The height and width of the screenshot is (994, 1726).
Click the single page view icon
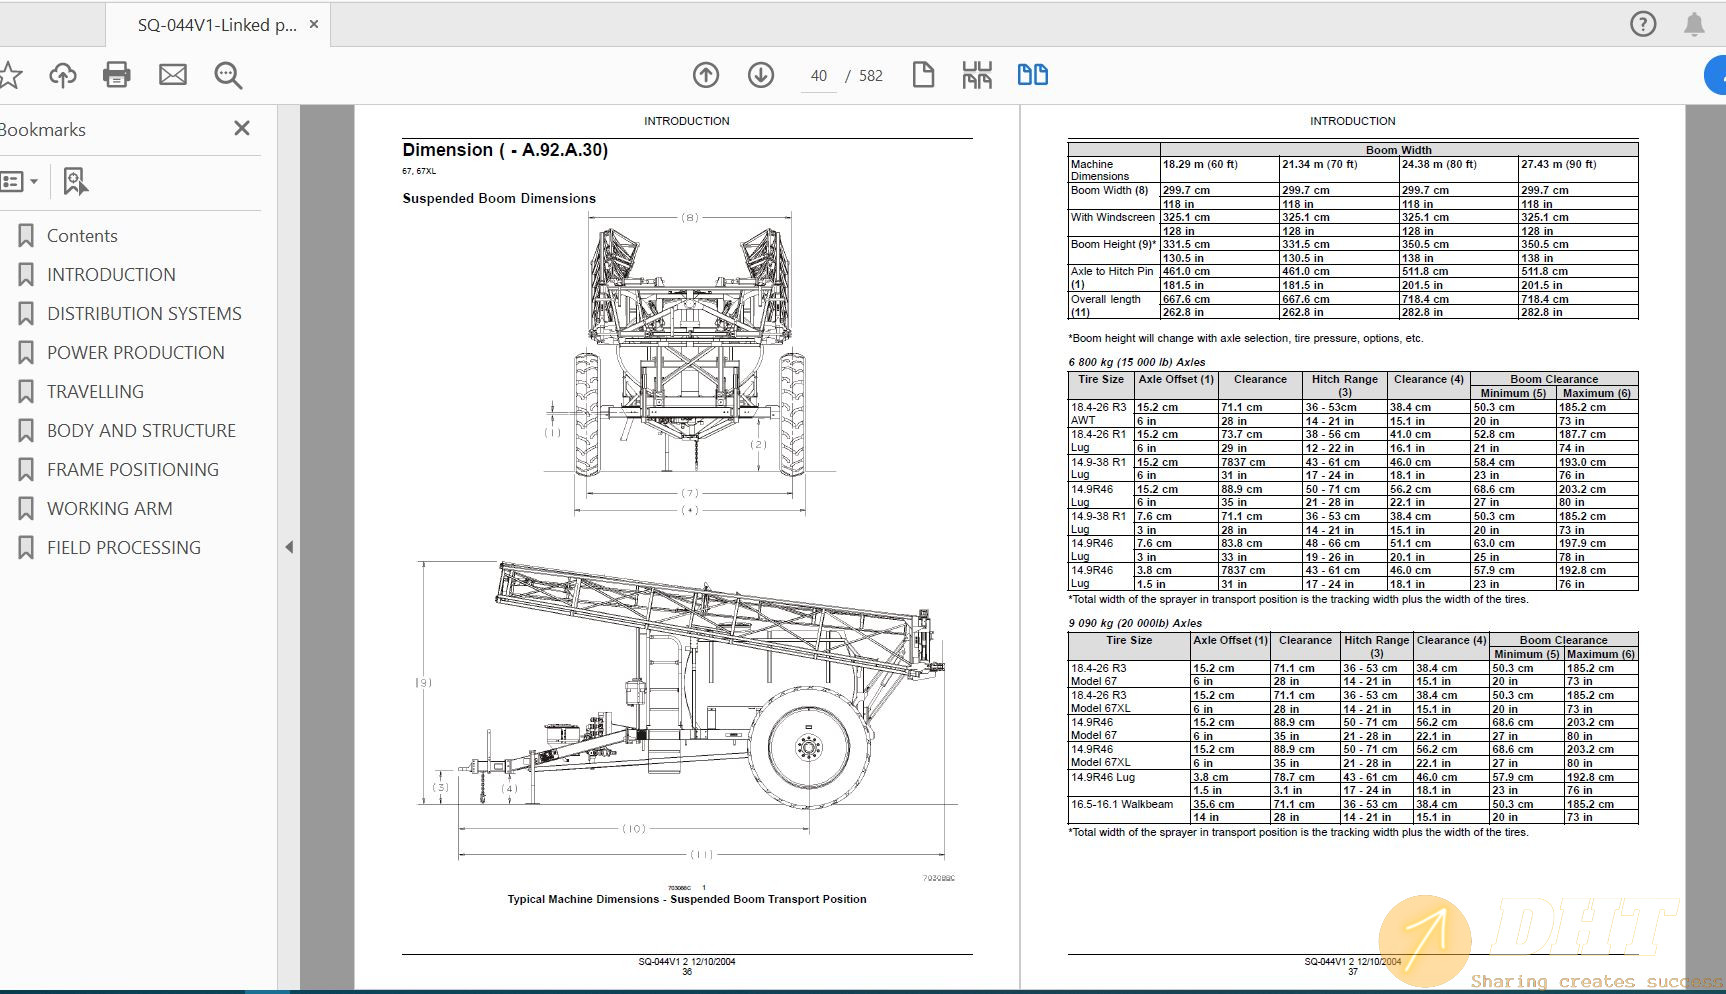click(922, 74)
